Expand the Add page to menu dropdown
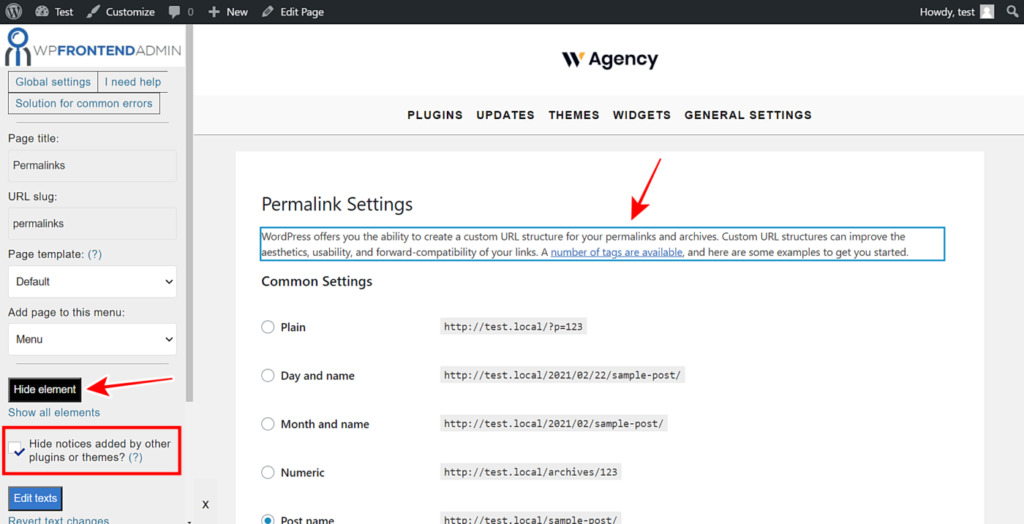1024x524 pixels. 92,340
